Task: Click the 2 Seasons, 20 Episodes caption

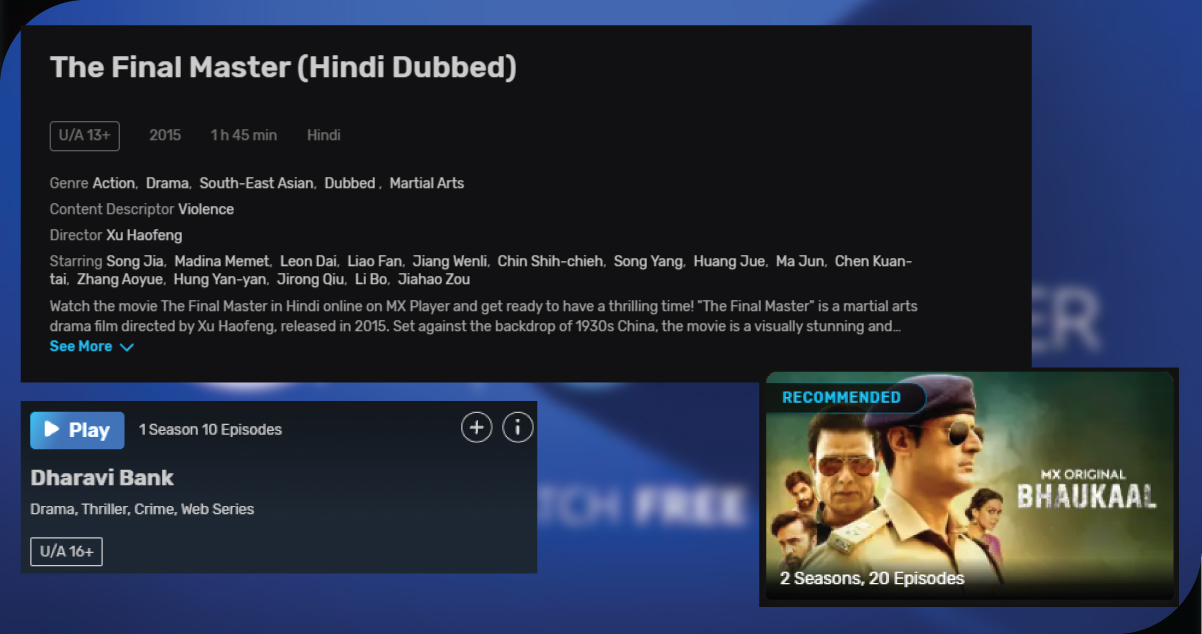Action: [x=872, y=578]
